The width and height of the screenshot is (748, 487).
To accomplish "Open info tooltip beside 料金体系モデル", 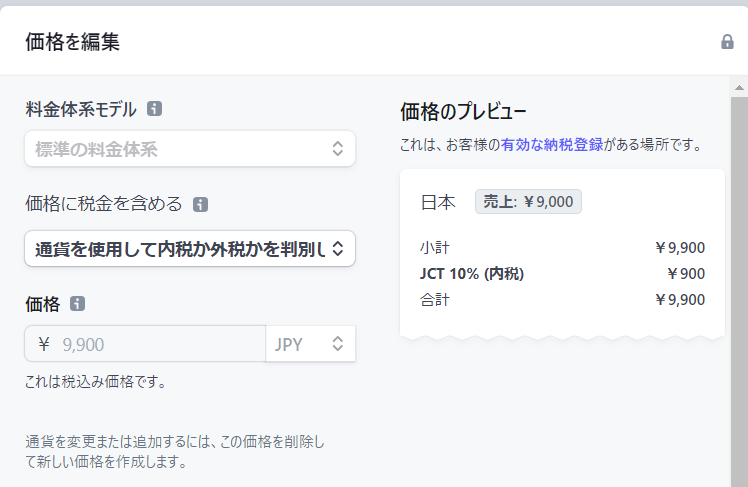I will (154, 109).
